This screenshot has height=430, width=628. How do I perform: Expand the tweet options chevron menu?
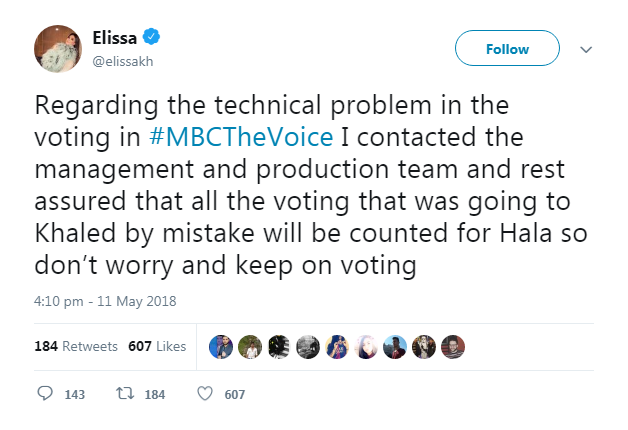(587, 49)
